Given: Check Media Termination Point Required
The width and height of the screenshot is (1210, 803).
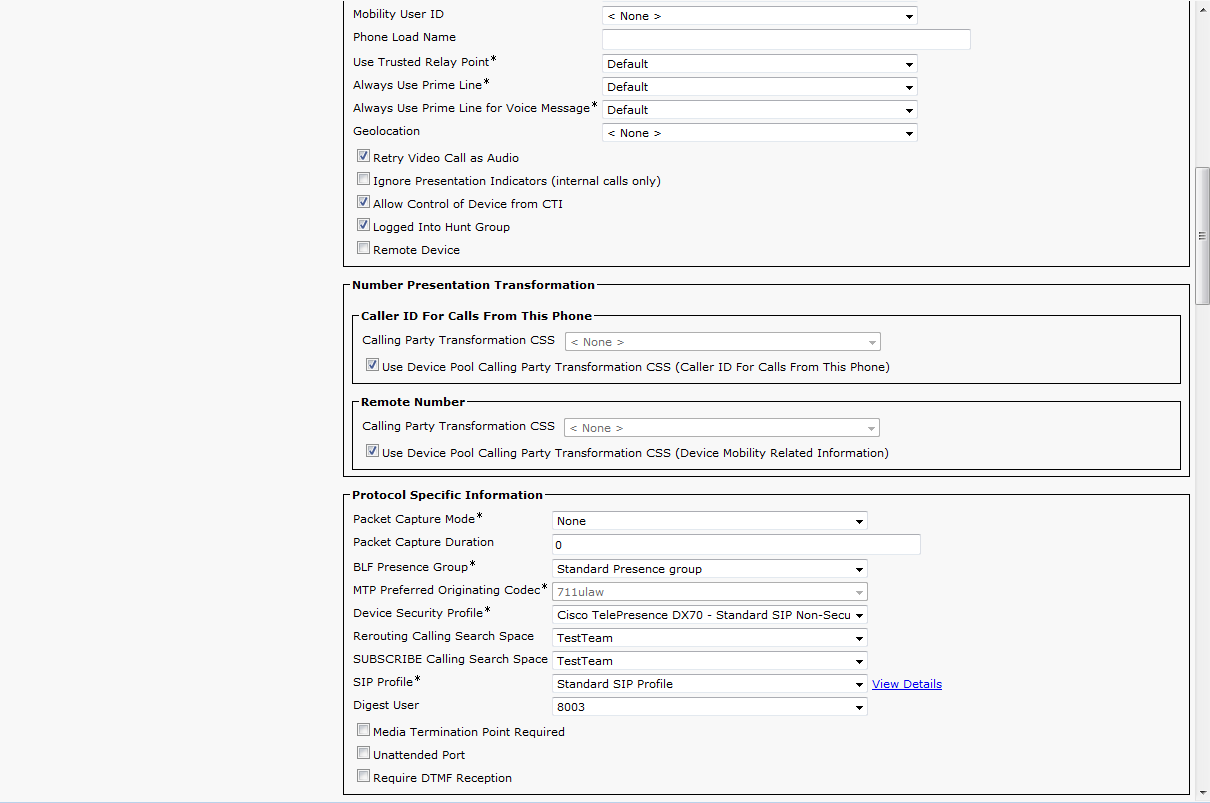Looking at the screenshot, I should pyautogui.click(x=364, y=731).
